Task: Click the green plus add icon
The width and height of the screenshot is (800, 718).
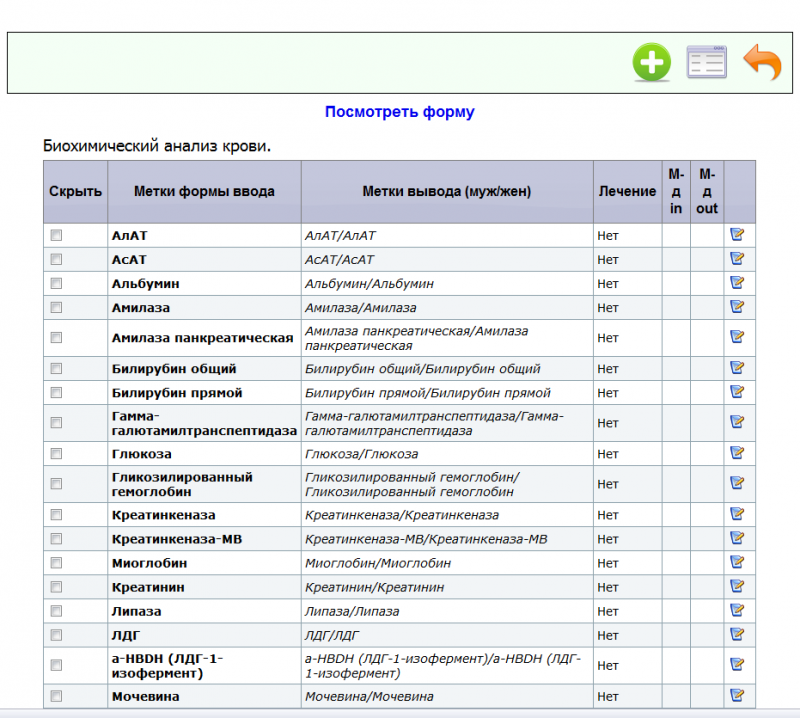Action: pos(652,63)
